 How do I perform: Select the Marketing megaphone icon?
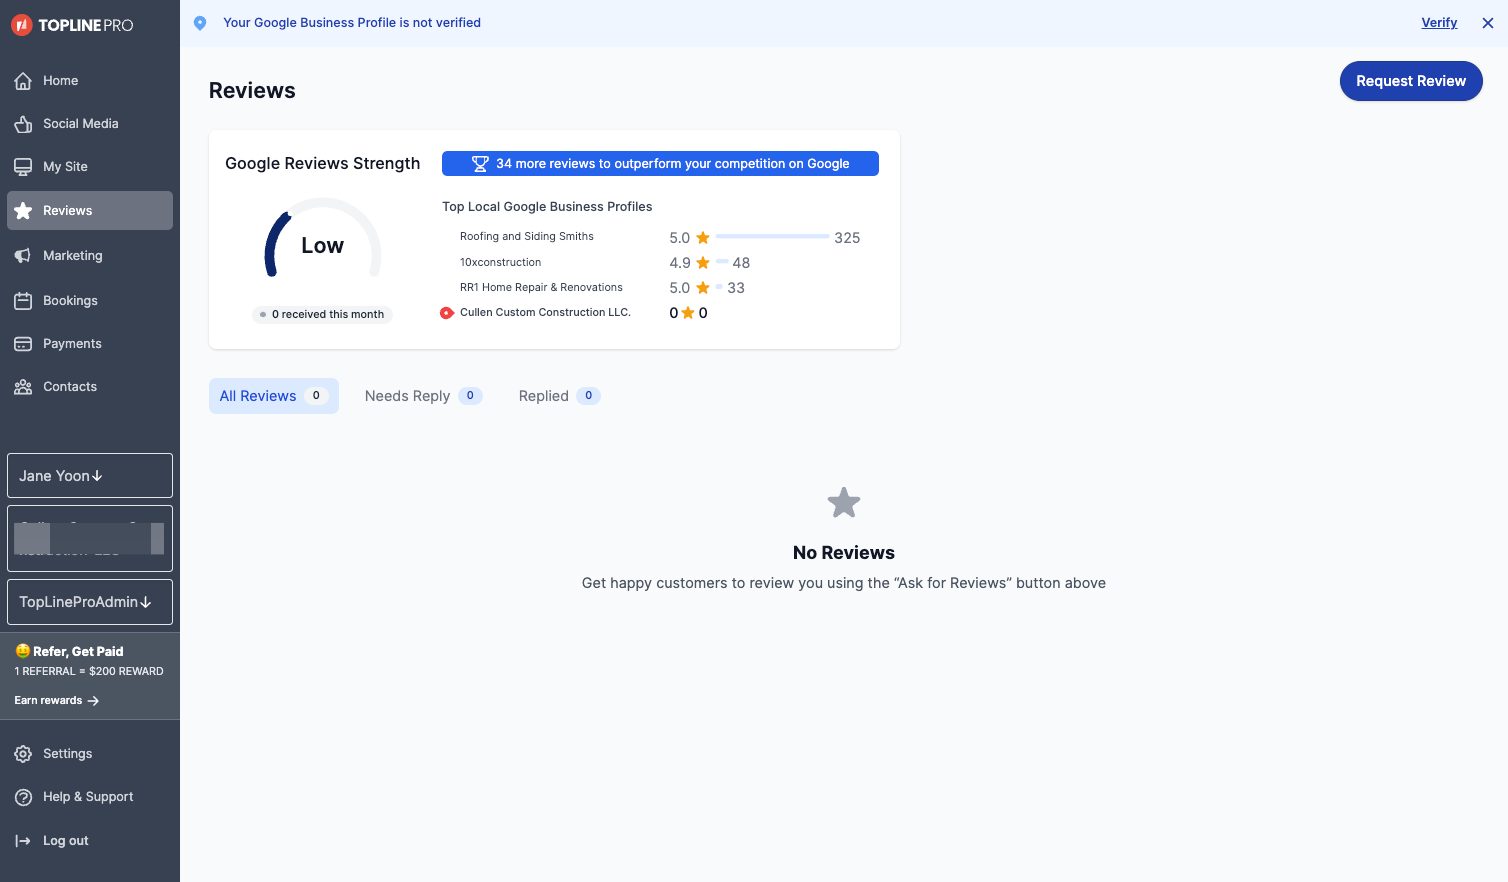pyautogui.click(x=23, y=256)
